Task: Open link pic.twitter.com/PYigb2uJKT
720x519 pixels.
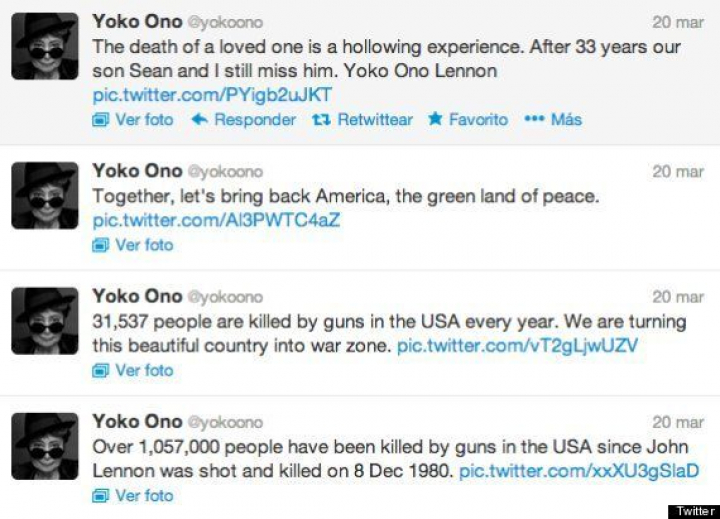Action: 212,95
